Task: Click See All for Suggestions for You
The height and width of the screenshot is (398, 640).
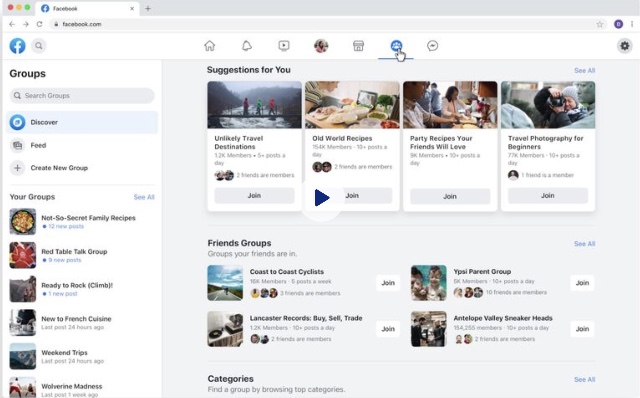Action: tap(584, 71)
